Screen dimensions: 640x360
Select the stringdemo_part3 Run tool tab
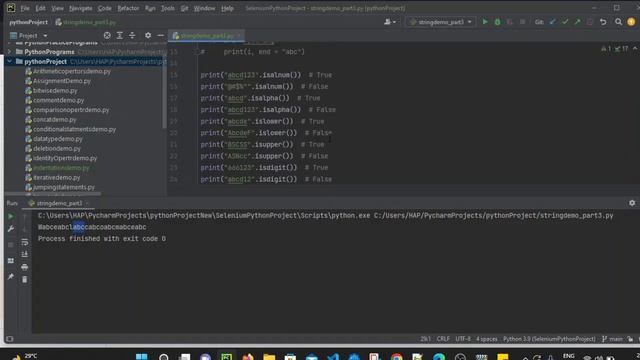tap(59, 203)
